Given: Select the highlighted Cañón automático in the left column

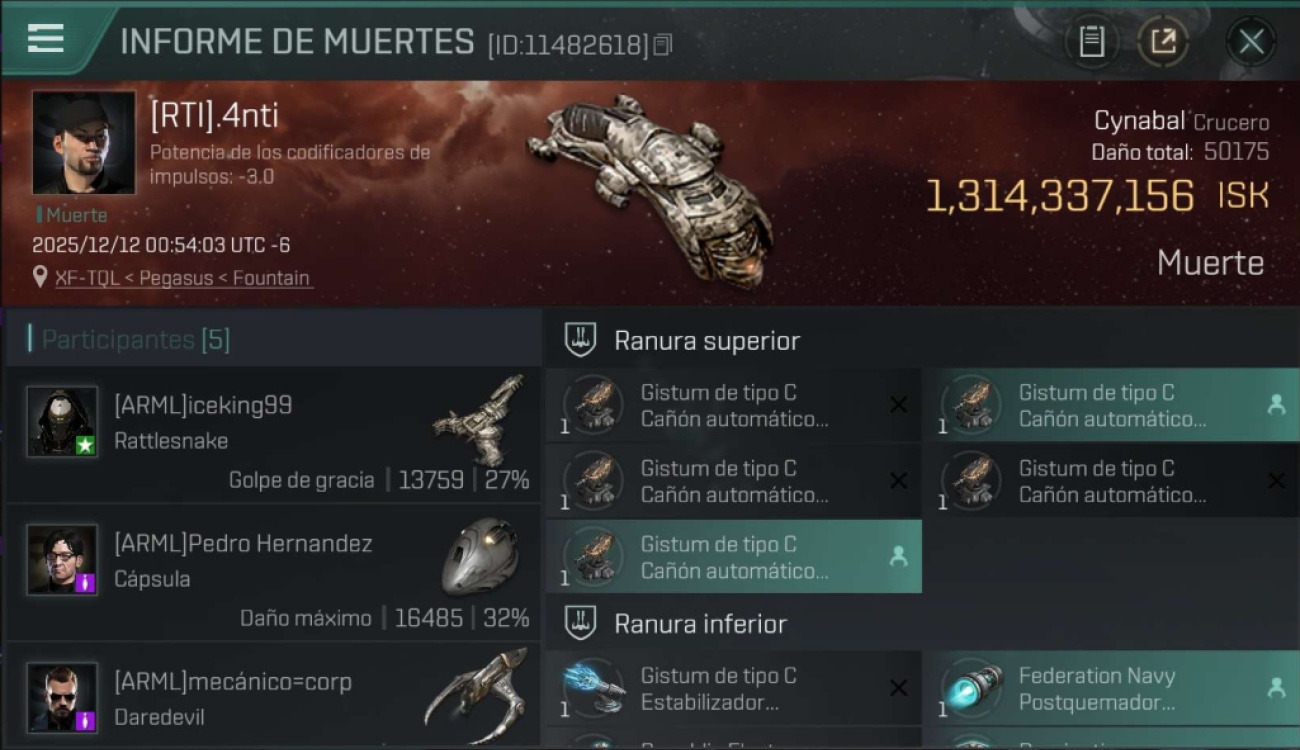Looking at the screenshot, I should tap(733, 557).
